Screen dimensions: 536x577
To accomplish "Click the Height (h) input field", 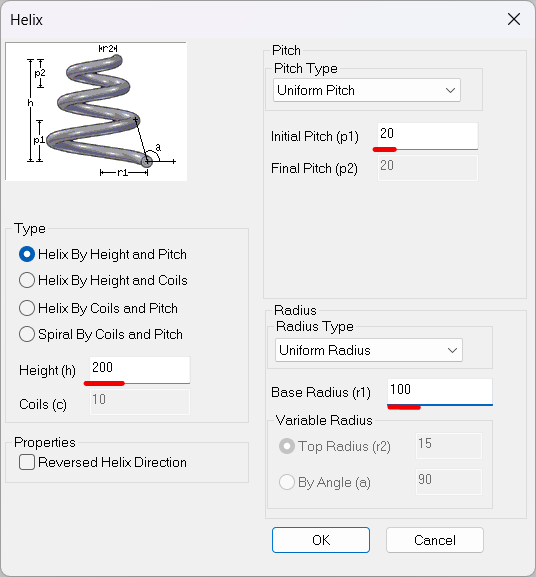I will pyautogui.click(x=140, y=370).
